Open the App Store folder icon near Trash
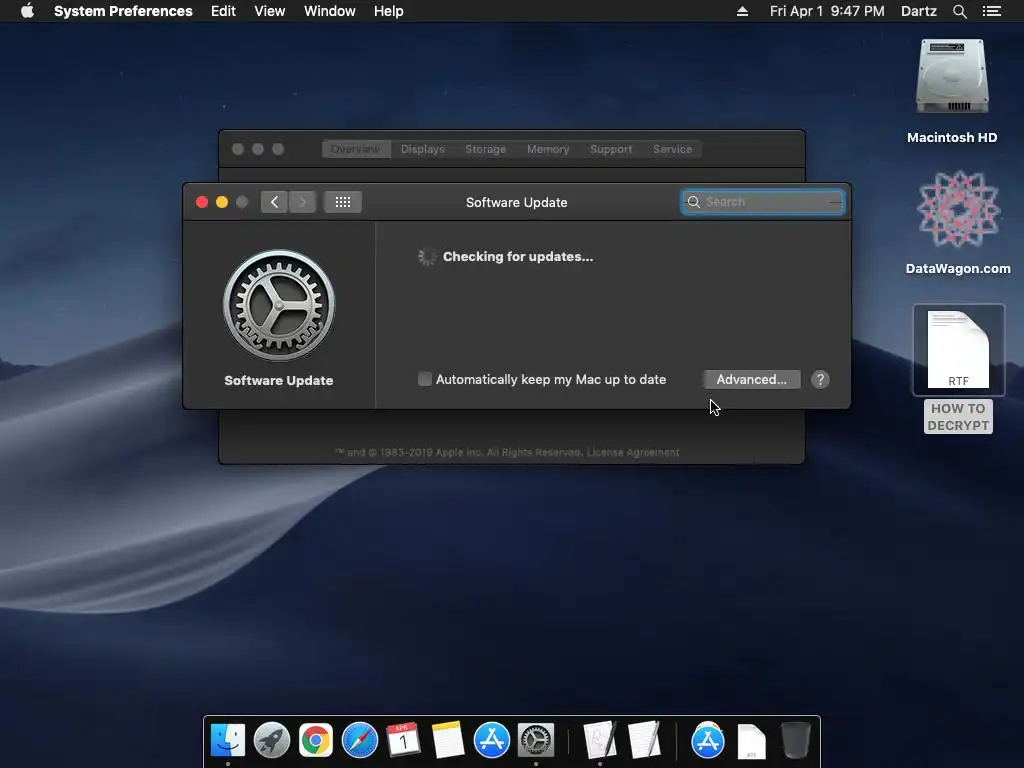 707,740
